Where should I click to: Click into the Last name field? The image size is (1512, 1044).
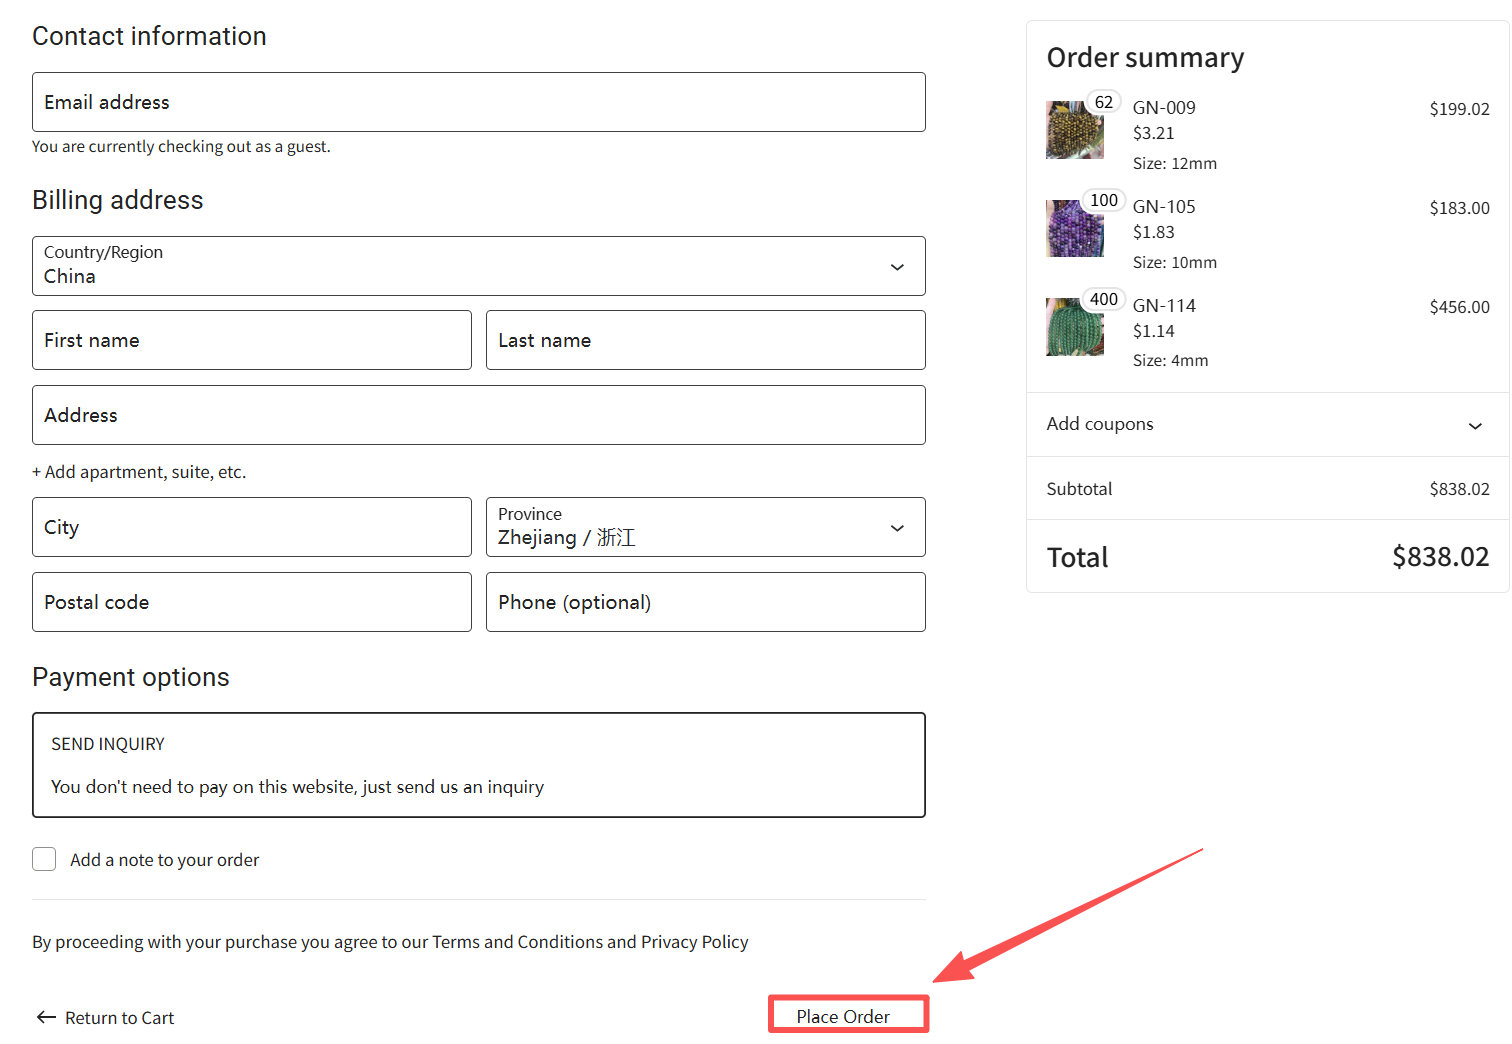coord(705,340)
